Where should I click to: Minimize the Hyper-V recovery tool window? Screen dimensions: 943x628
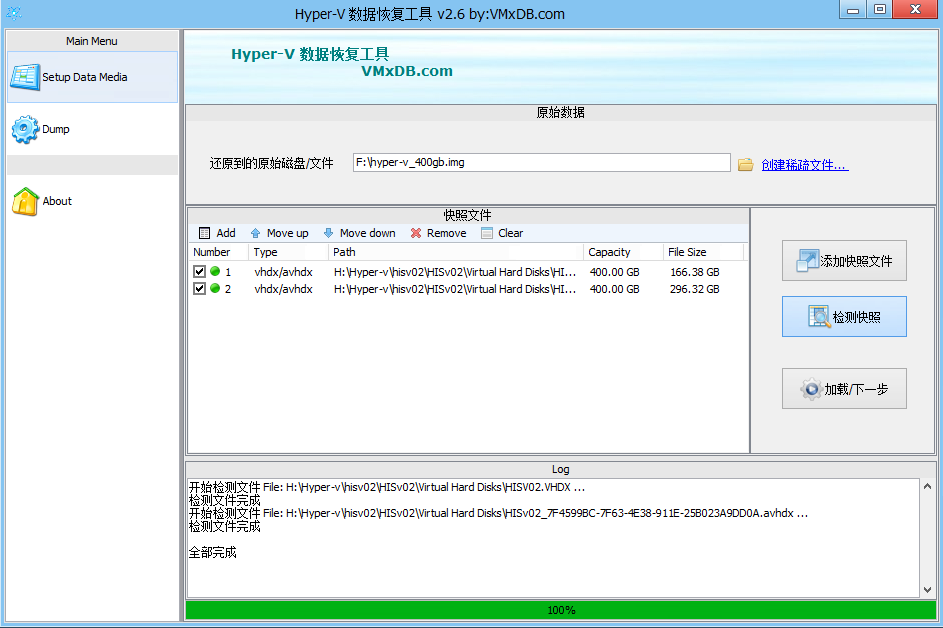[x=853, y=10]
